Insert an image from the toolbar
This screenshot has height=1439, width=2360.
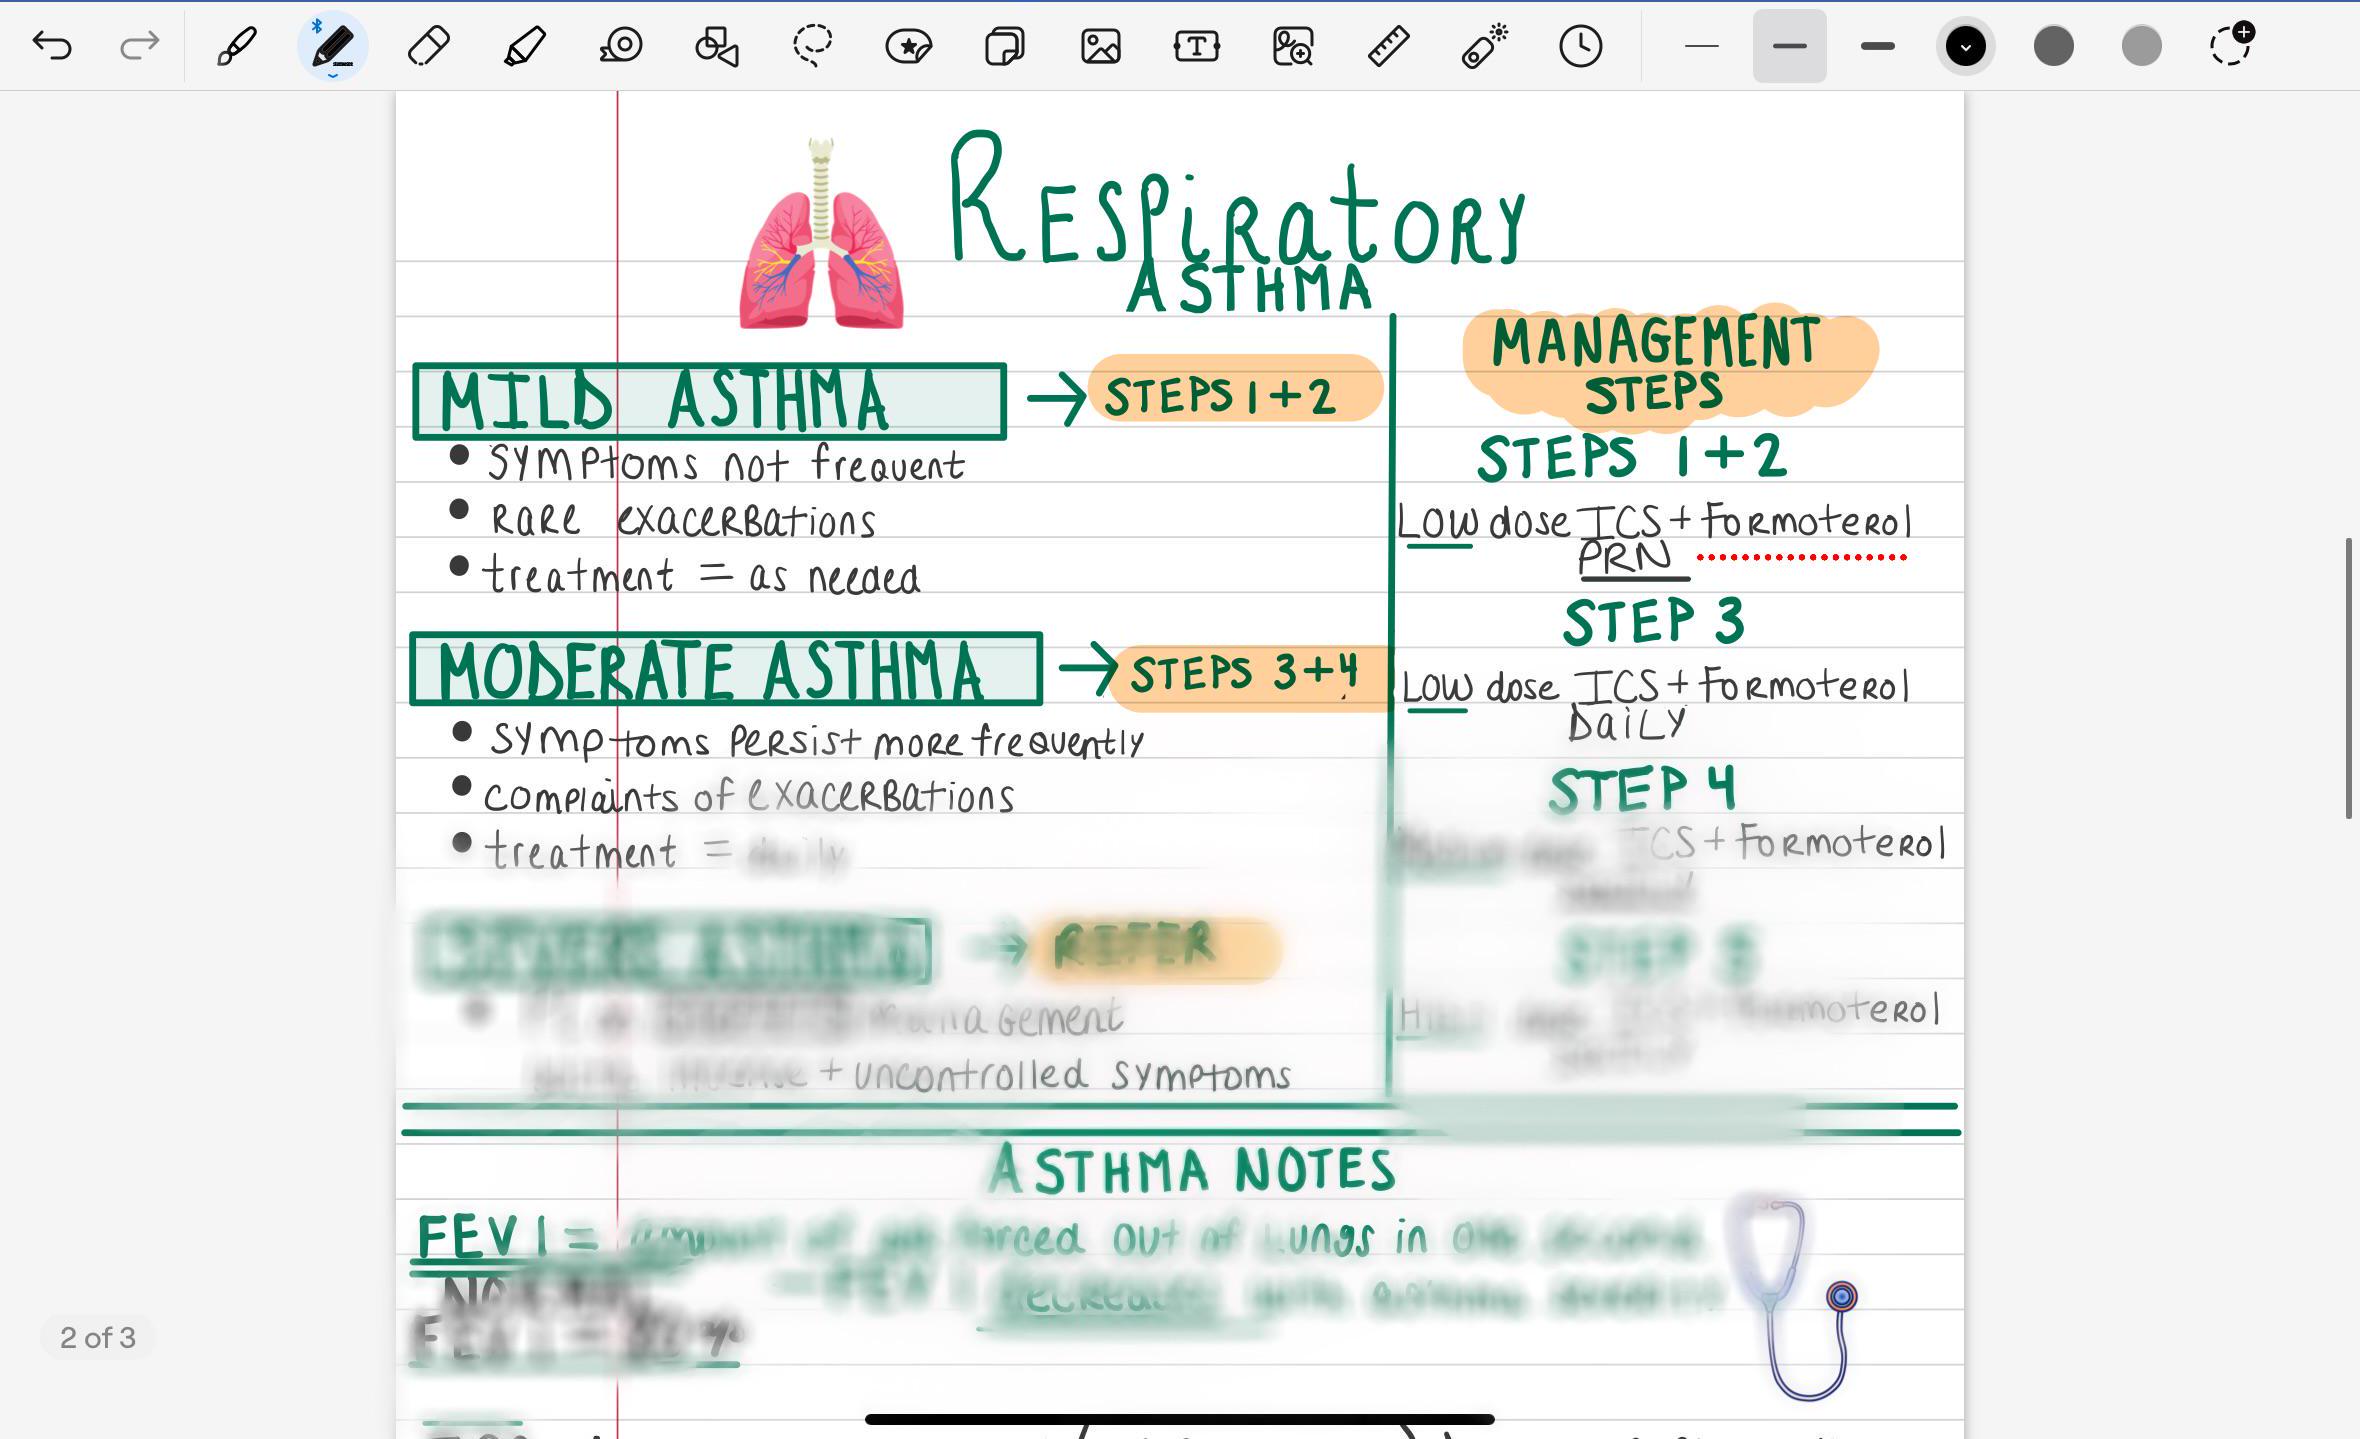pyautogui.click(x=1100, y=46)
